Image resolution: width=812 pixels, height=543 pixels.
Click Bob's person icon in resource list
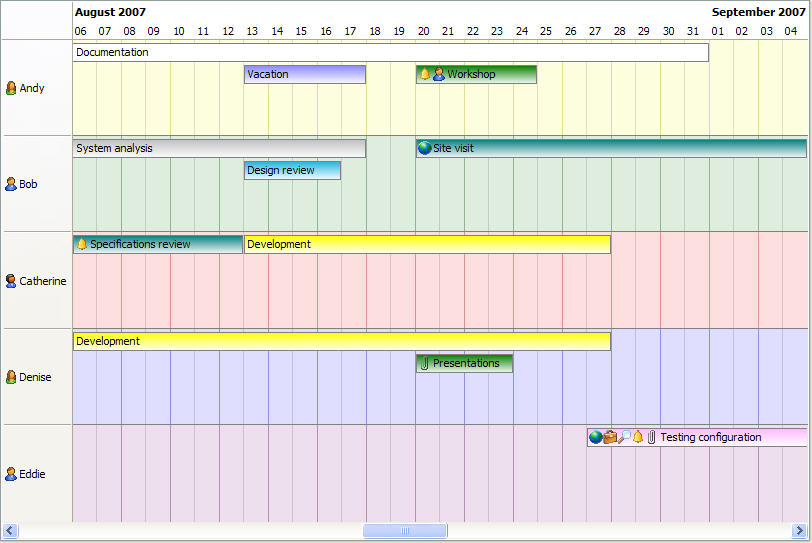(11, 184)
